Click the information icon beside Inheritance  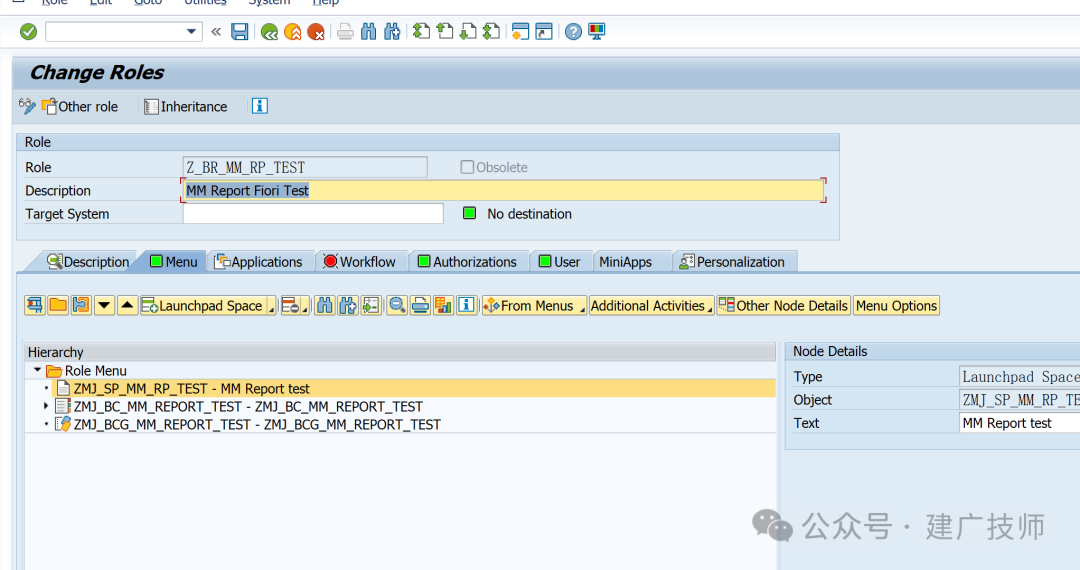[260, 106]
